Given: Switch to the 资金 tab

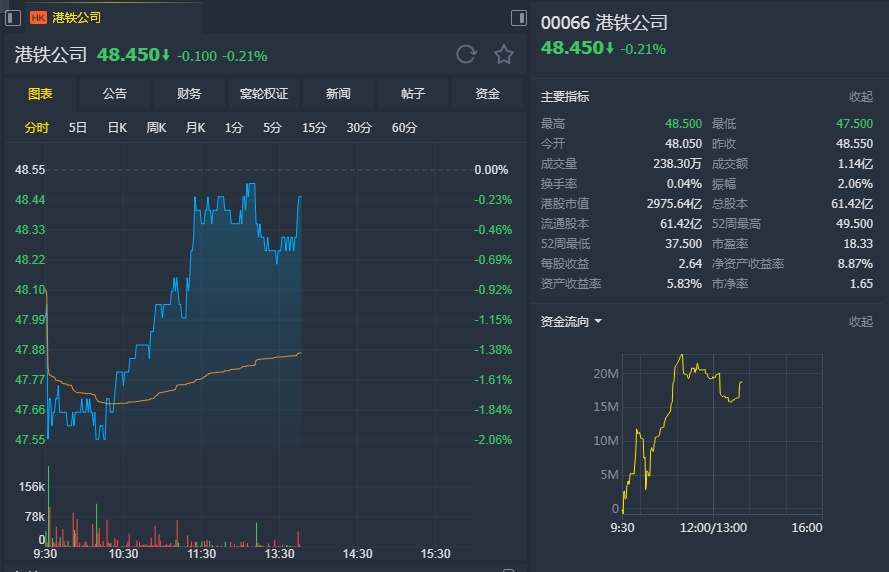Looking at the screenshot, I should 487,94.
